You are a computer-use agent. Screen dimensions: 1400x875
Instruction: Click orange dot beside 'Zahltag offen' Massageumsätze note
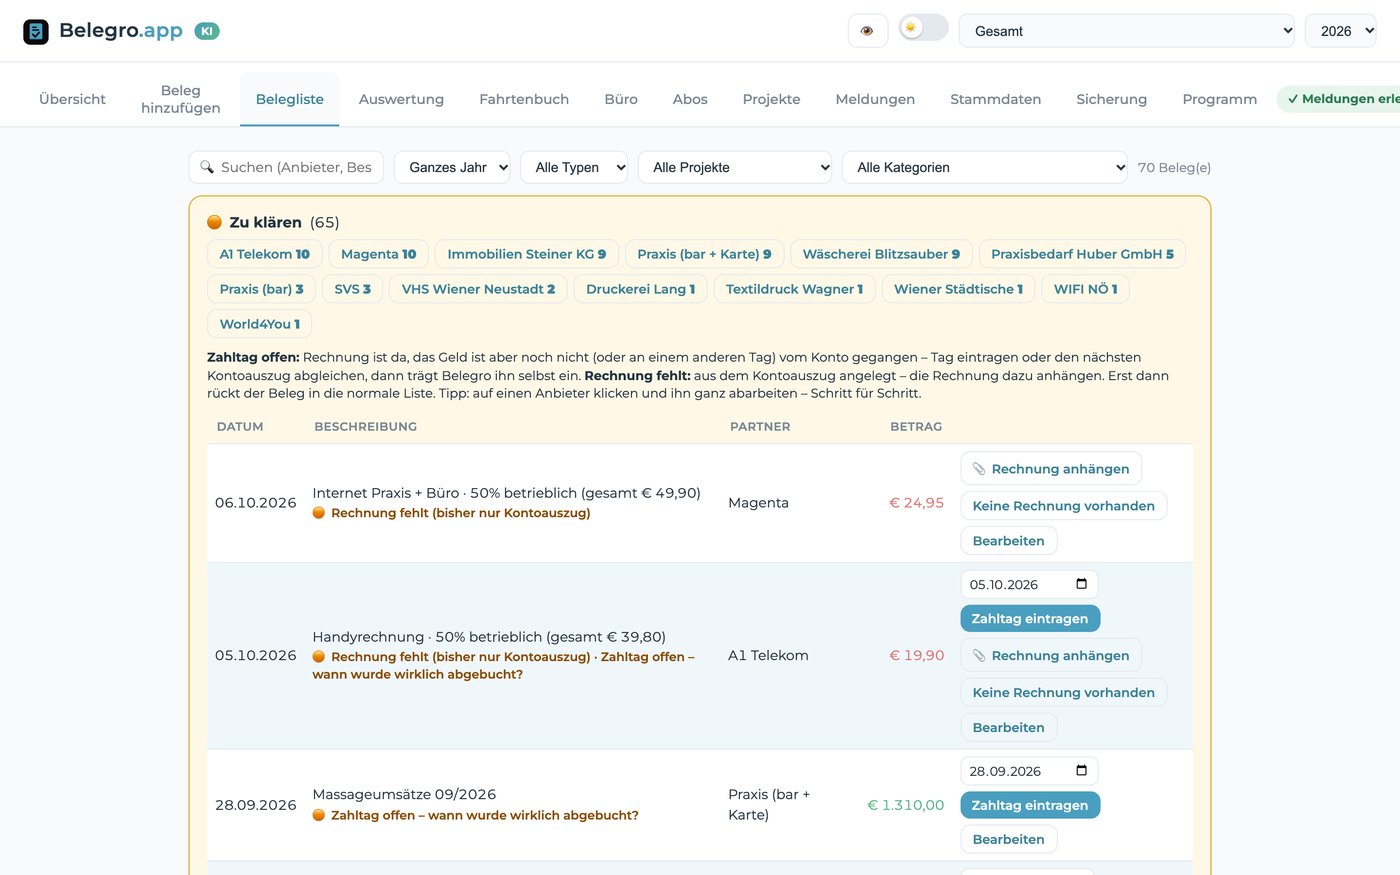319,815
